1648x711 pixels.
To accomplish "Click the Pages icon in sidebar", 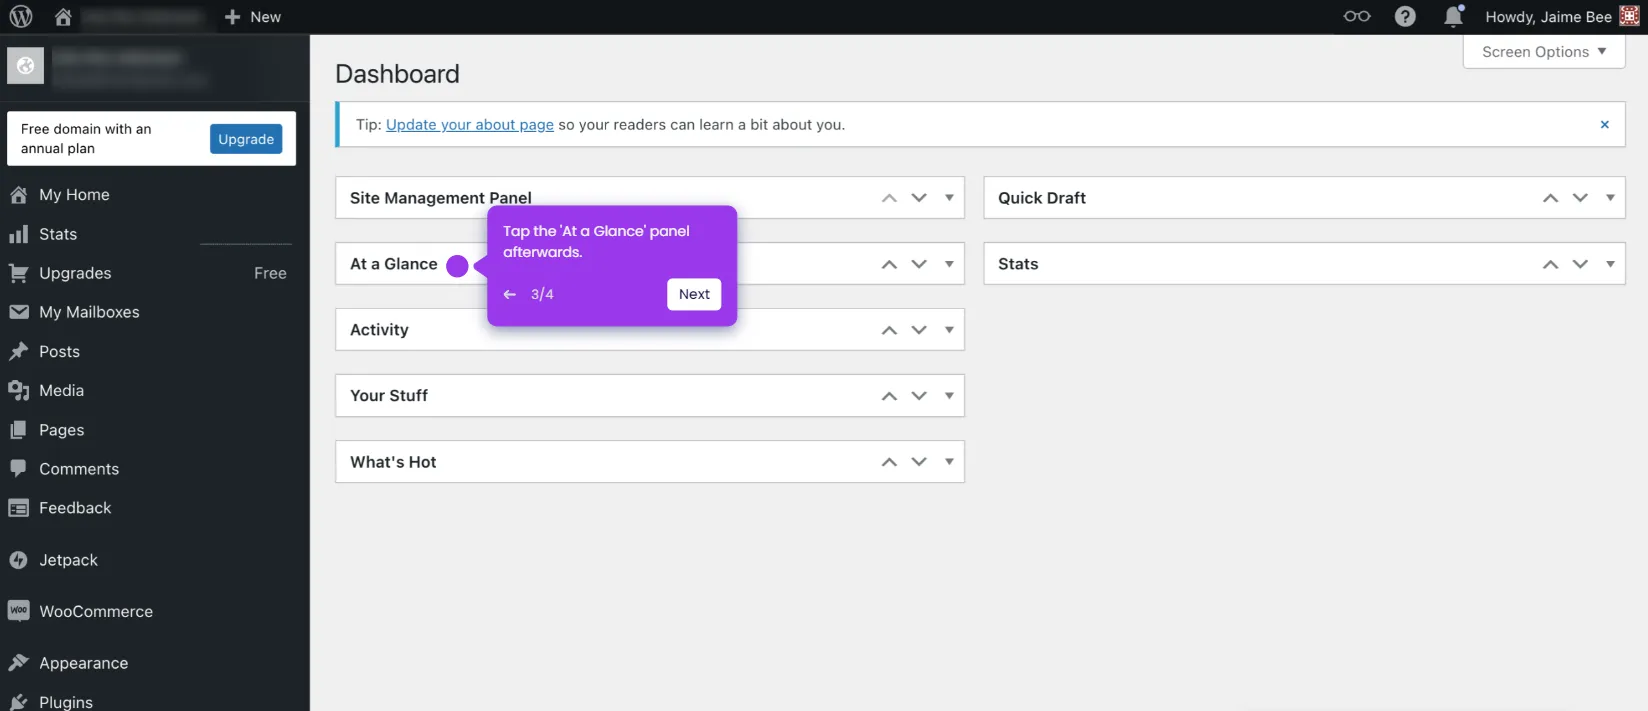I will [x=19, y=430].
